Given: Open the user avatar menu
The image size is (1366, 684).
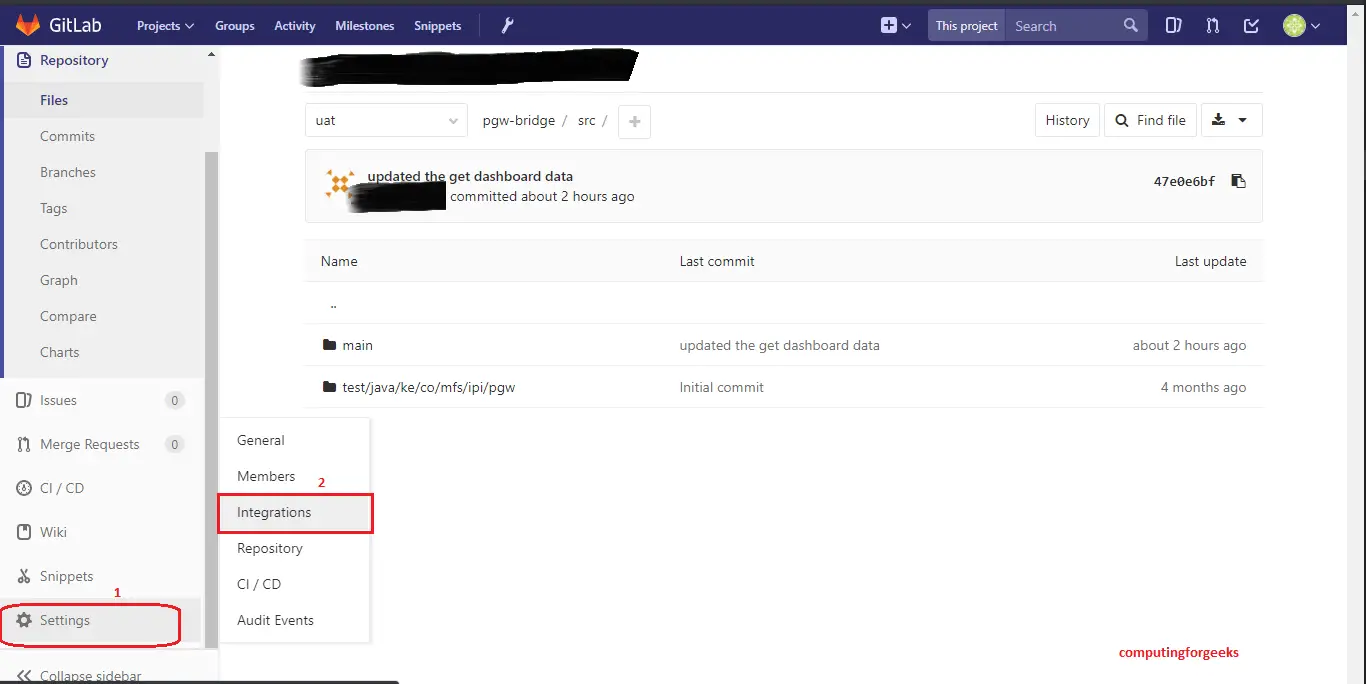Looking at the screenshot, I should tap(1301, 25).
